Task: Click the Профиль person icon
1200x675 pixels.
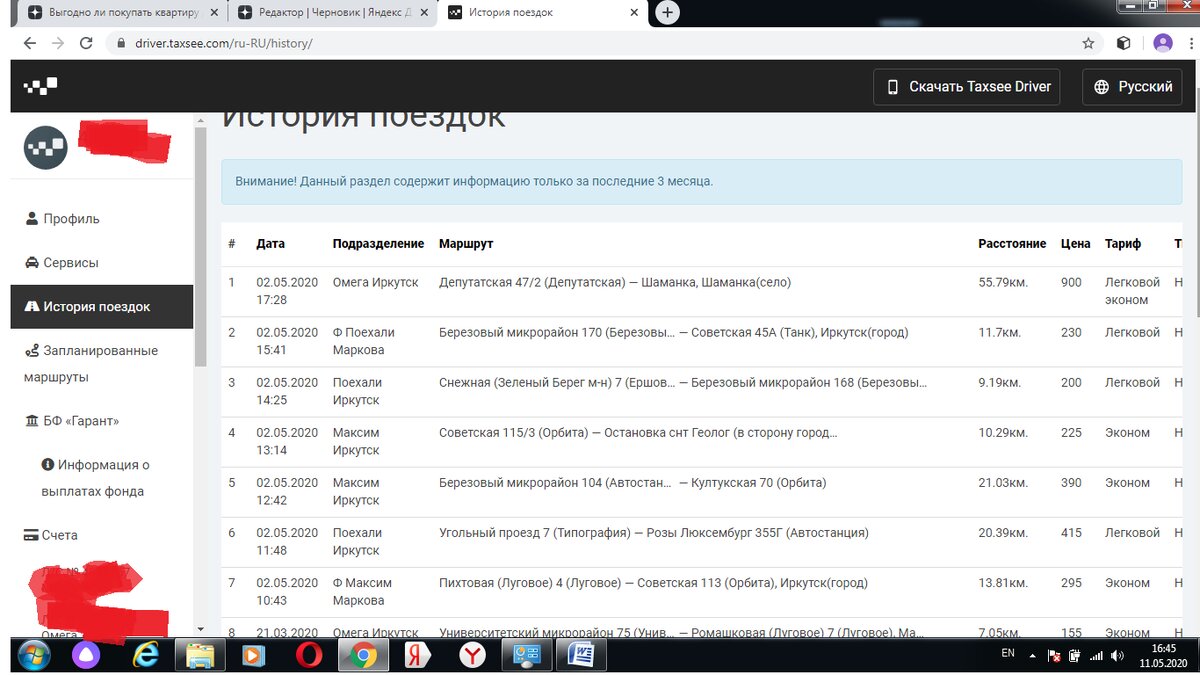Action: pos(32,218)
